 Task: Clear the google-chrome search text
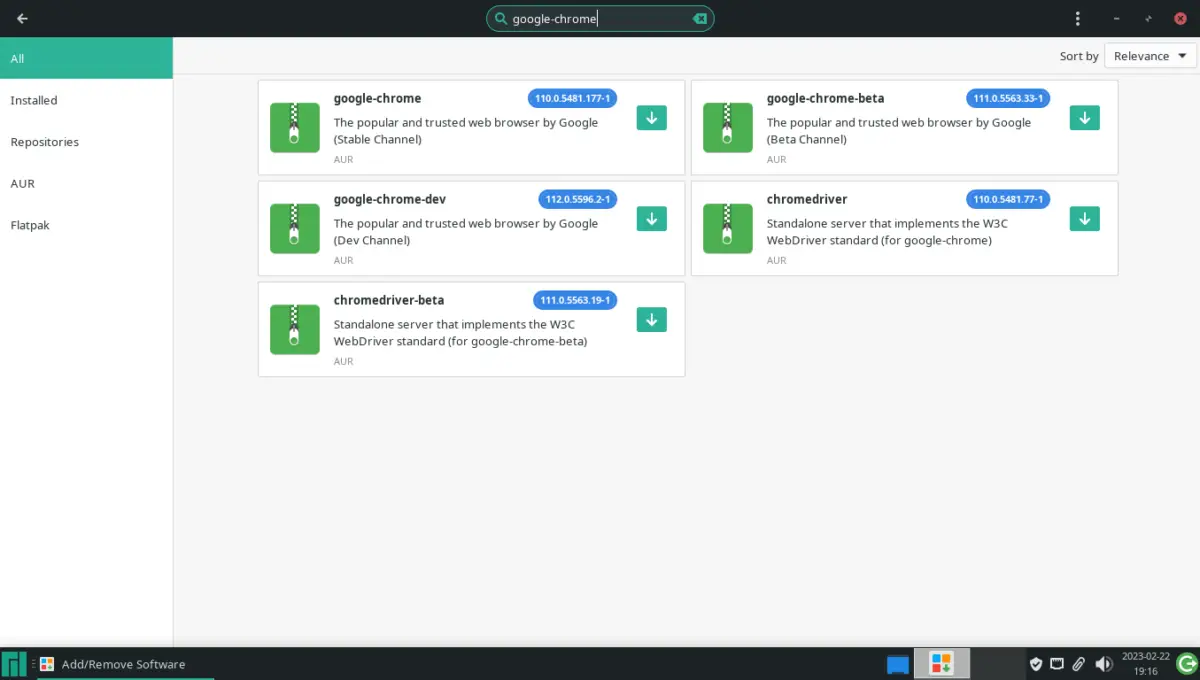coord(700,19)
